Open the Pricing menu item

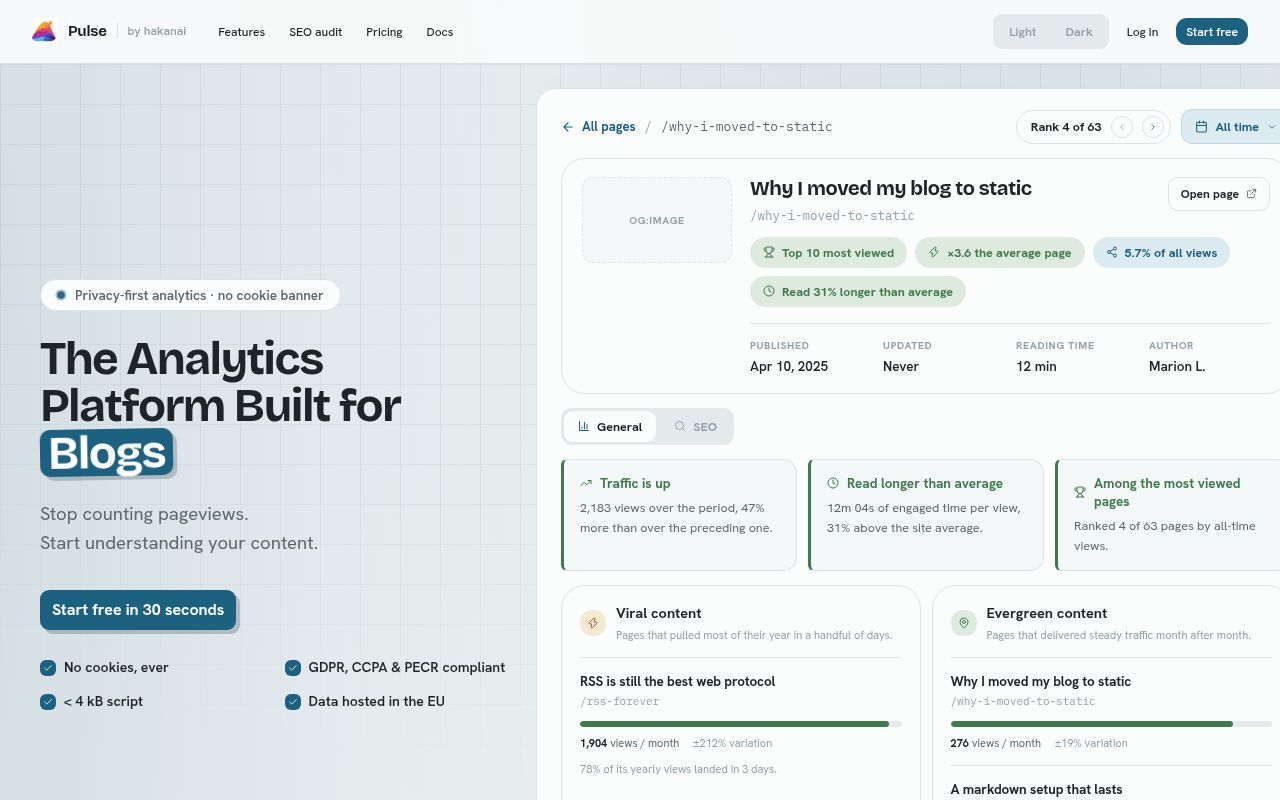384,32
